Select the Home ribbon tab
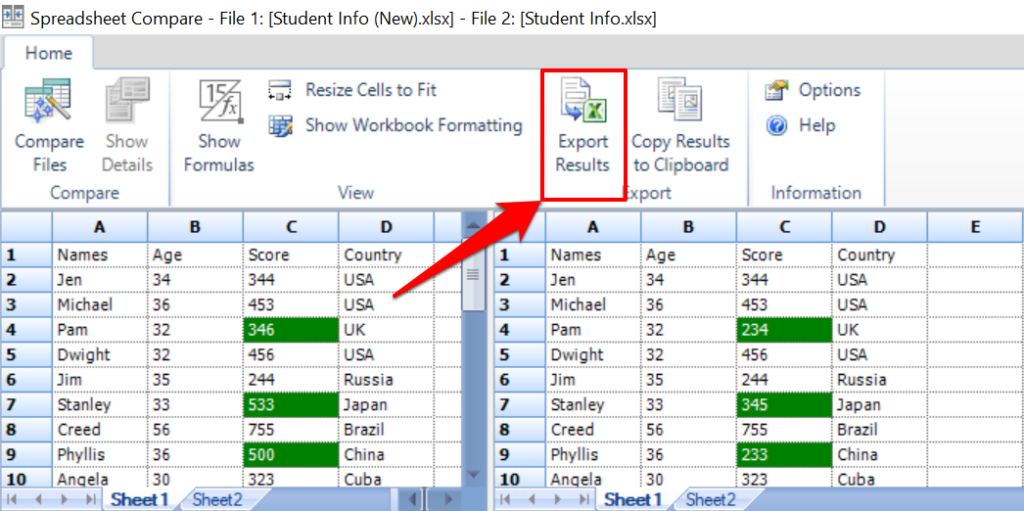The height and width of the screenshot is (511, 1024). [x=48, y=54]
